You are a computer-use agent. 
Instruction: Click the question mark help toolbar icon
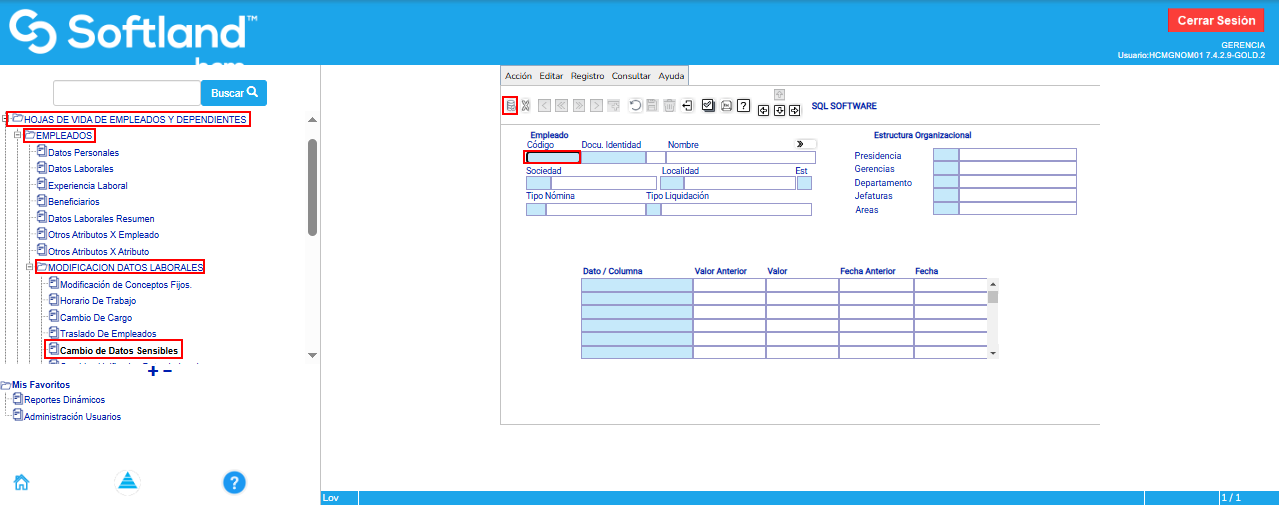click(743, 106)
